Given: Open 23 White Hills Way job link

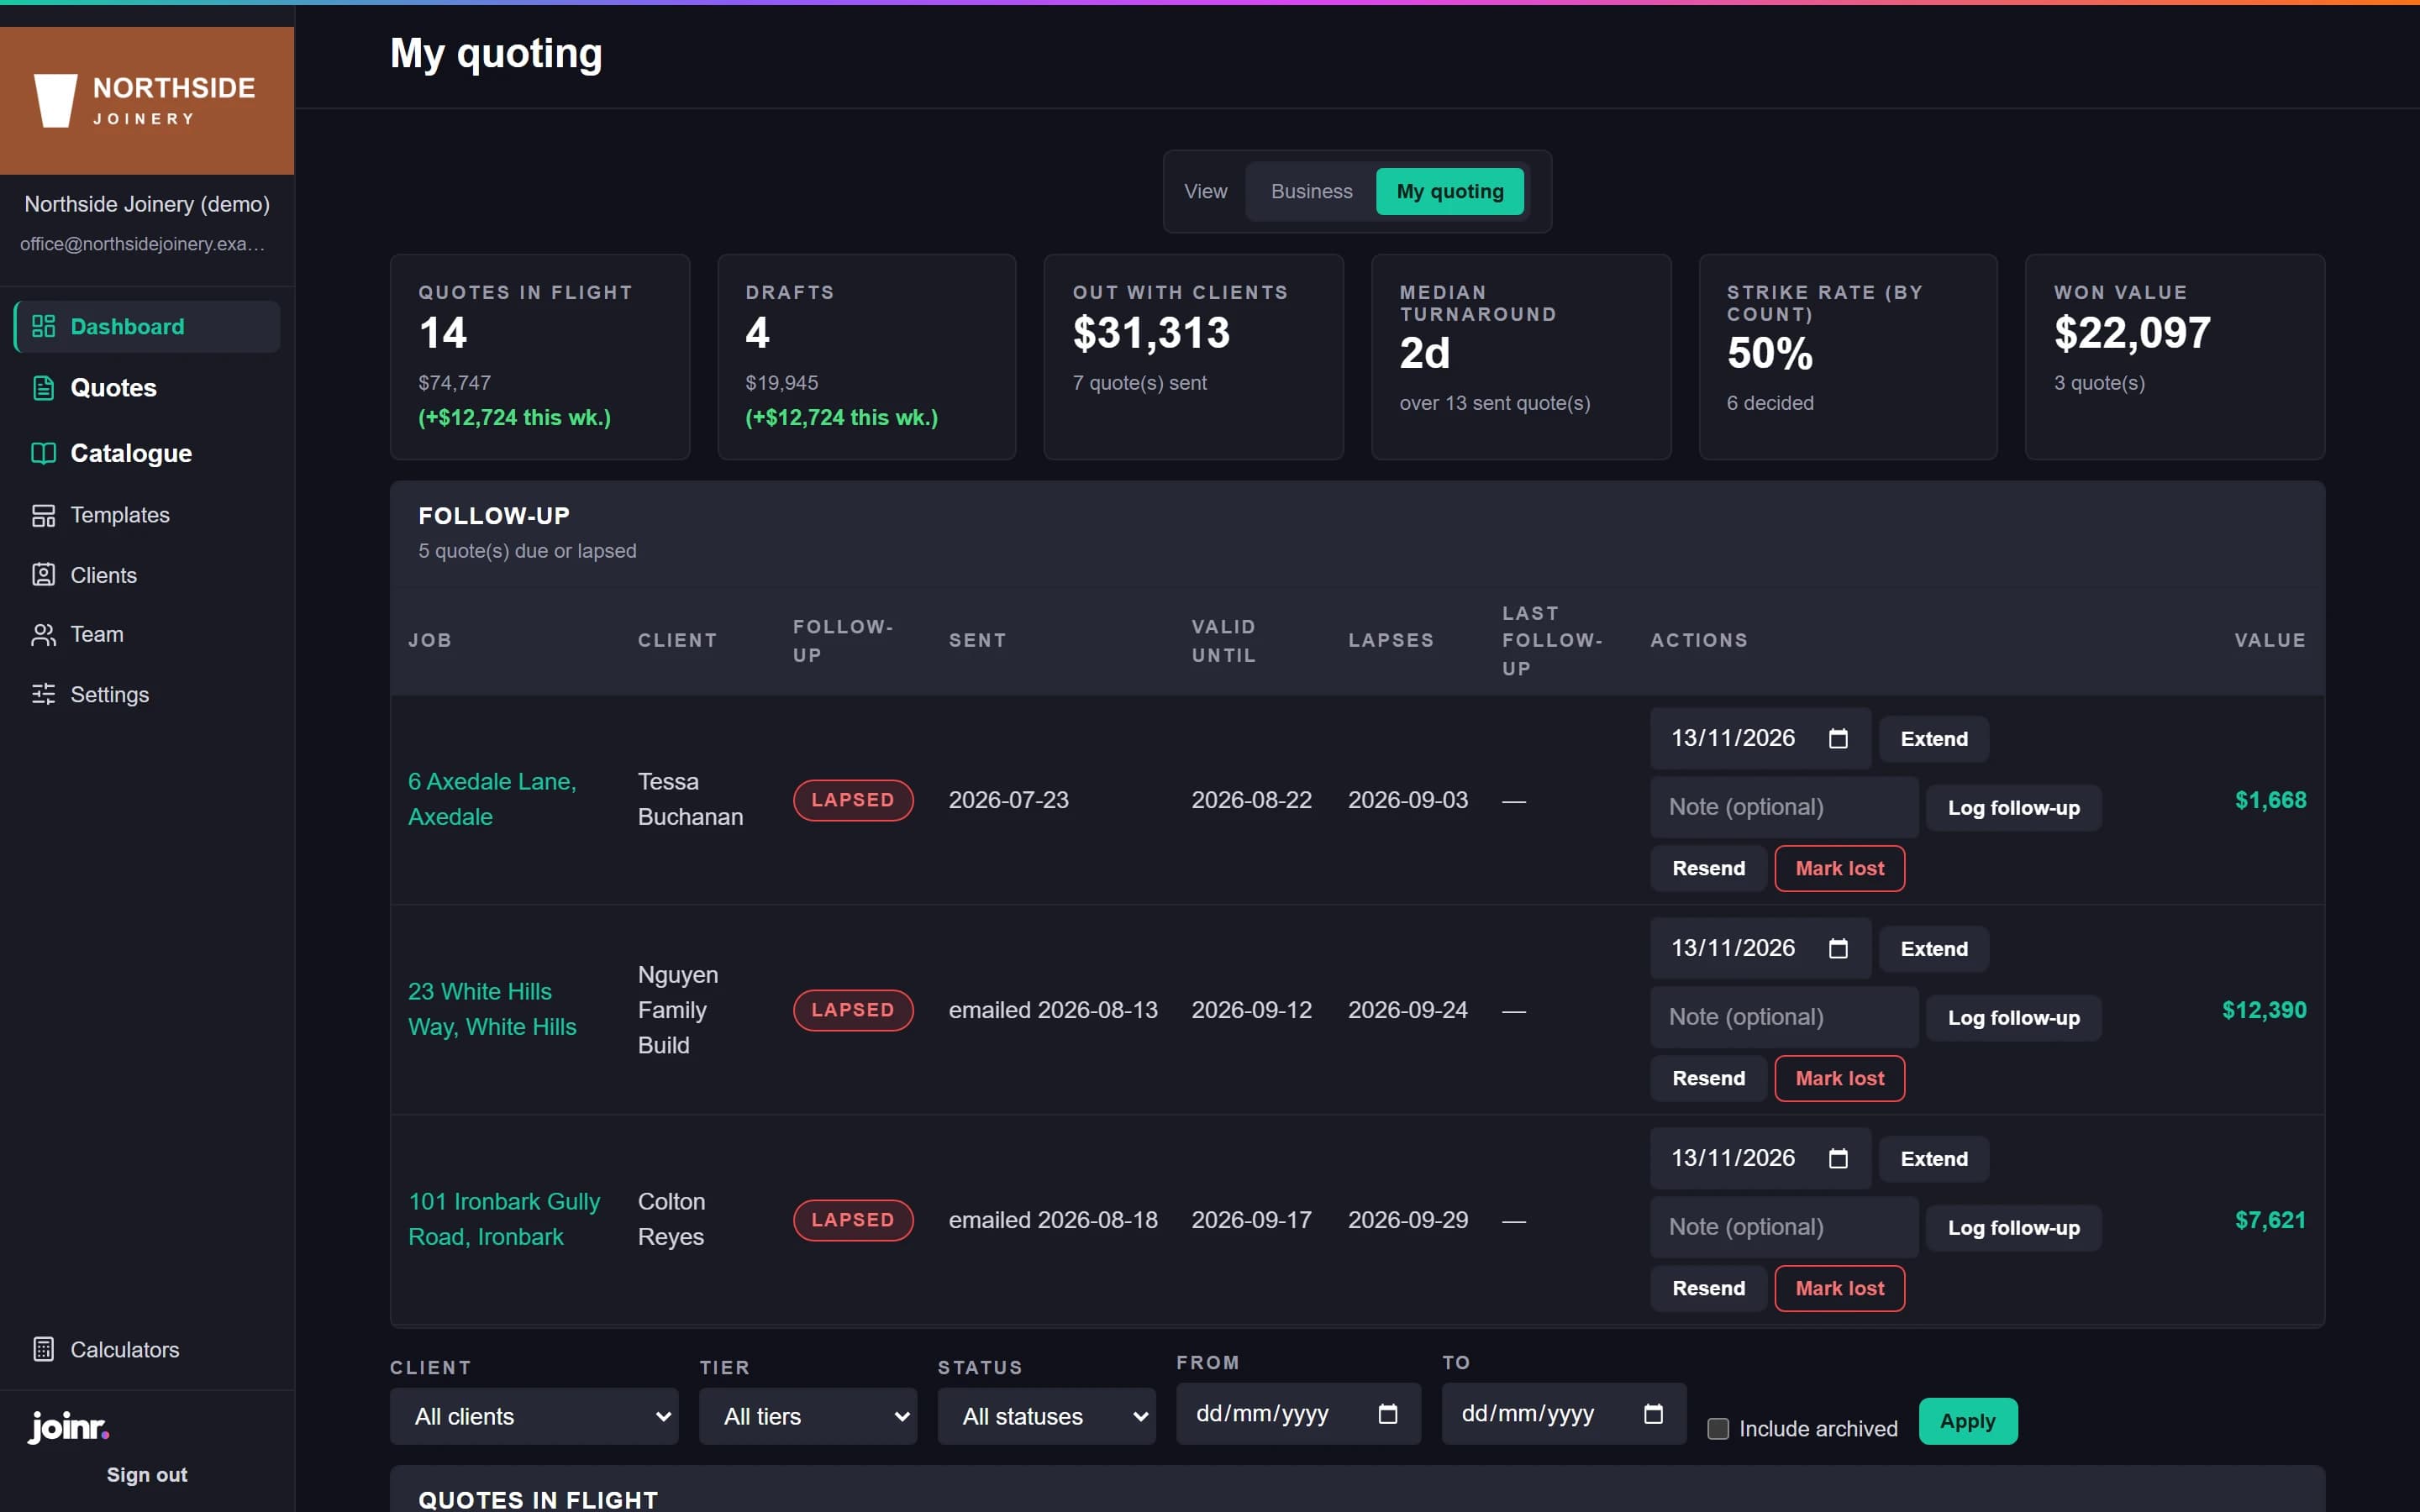Looking at the screenshot, I should [492, 1009].
